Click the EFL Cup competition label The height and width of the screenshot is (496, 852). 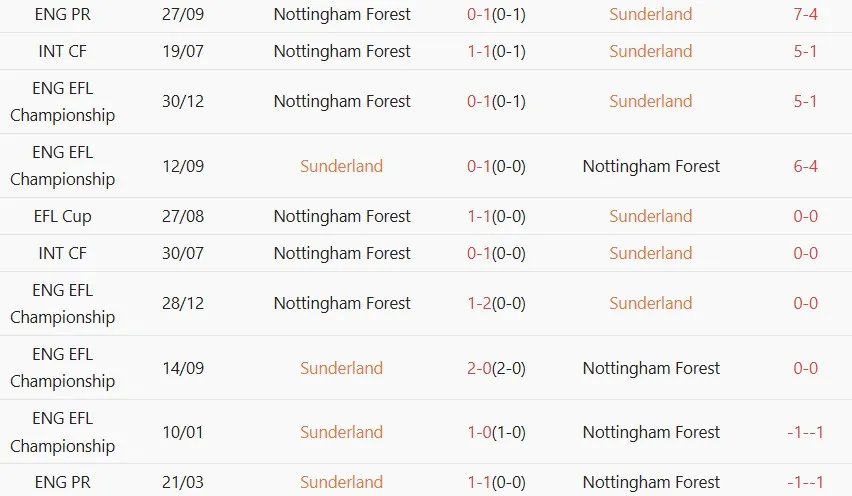click(x=63, y=216)
